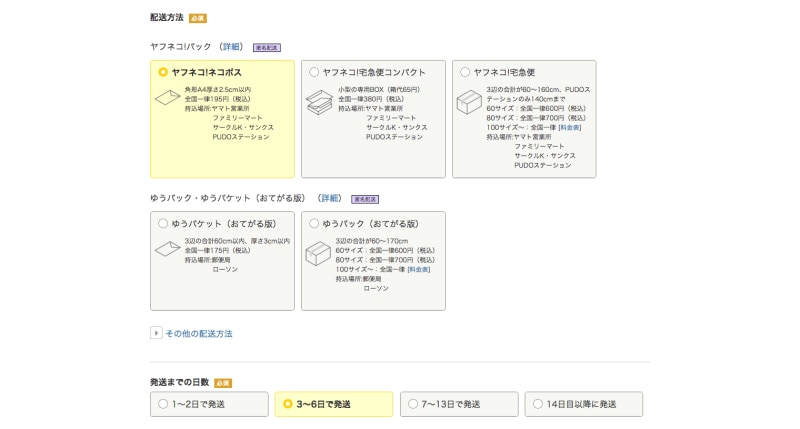The image size is (800, 429).
Task: Click the open box icon for 宅急便コンパクト
Action: click(x=318, y=101)
